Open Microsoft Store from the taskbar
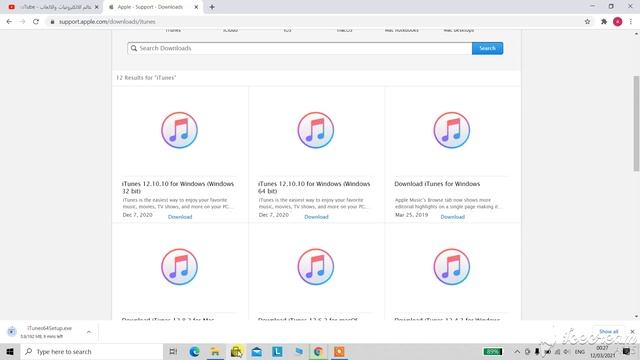Image resolution: width=640 pixels, height=360 pixels. coord(236,351)
